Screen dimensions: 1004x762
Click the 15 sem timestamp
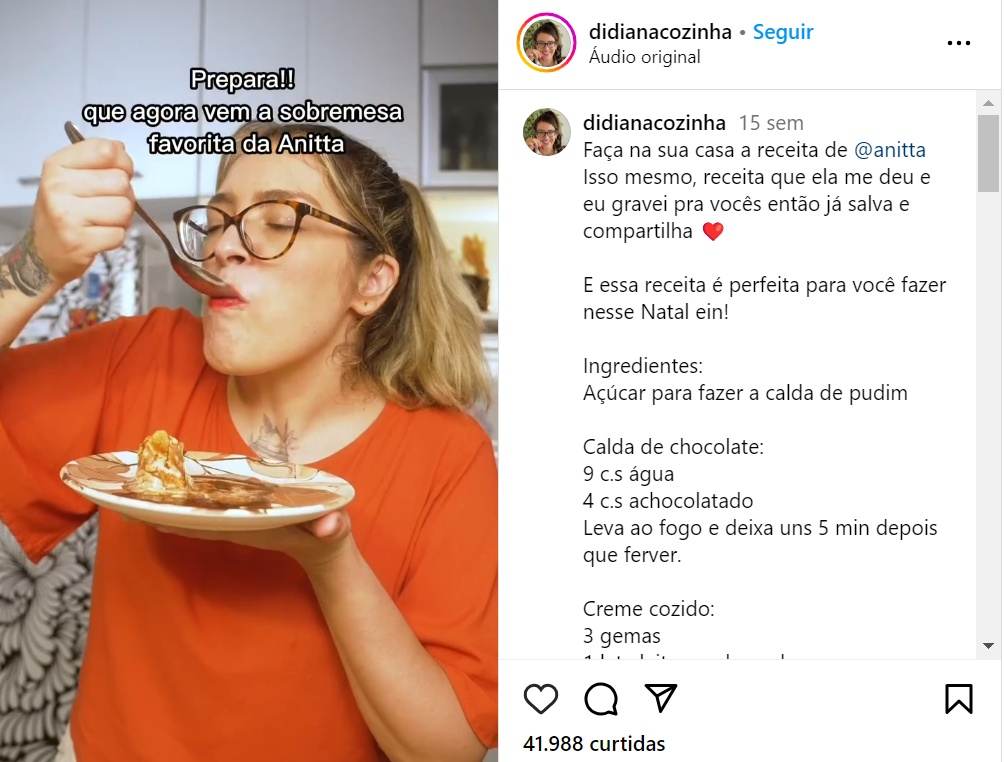point(771,123)
